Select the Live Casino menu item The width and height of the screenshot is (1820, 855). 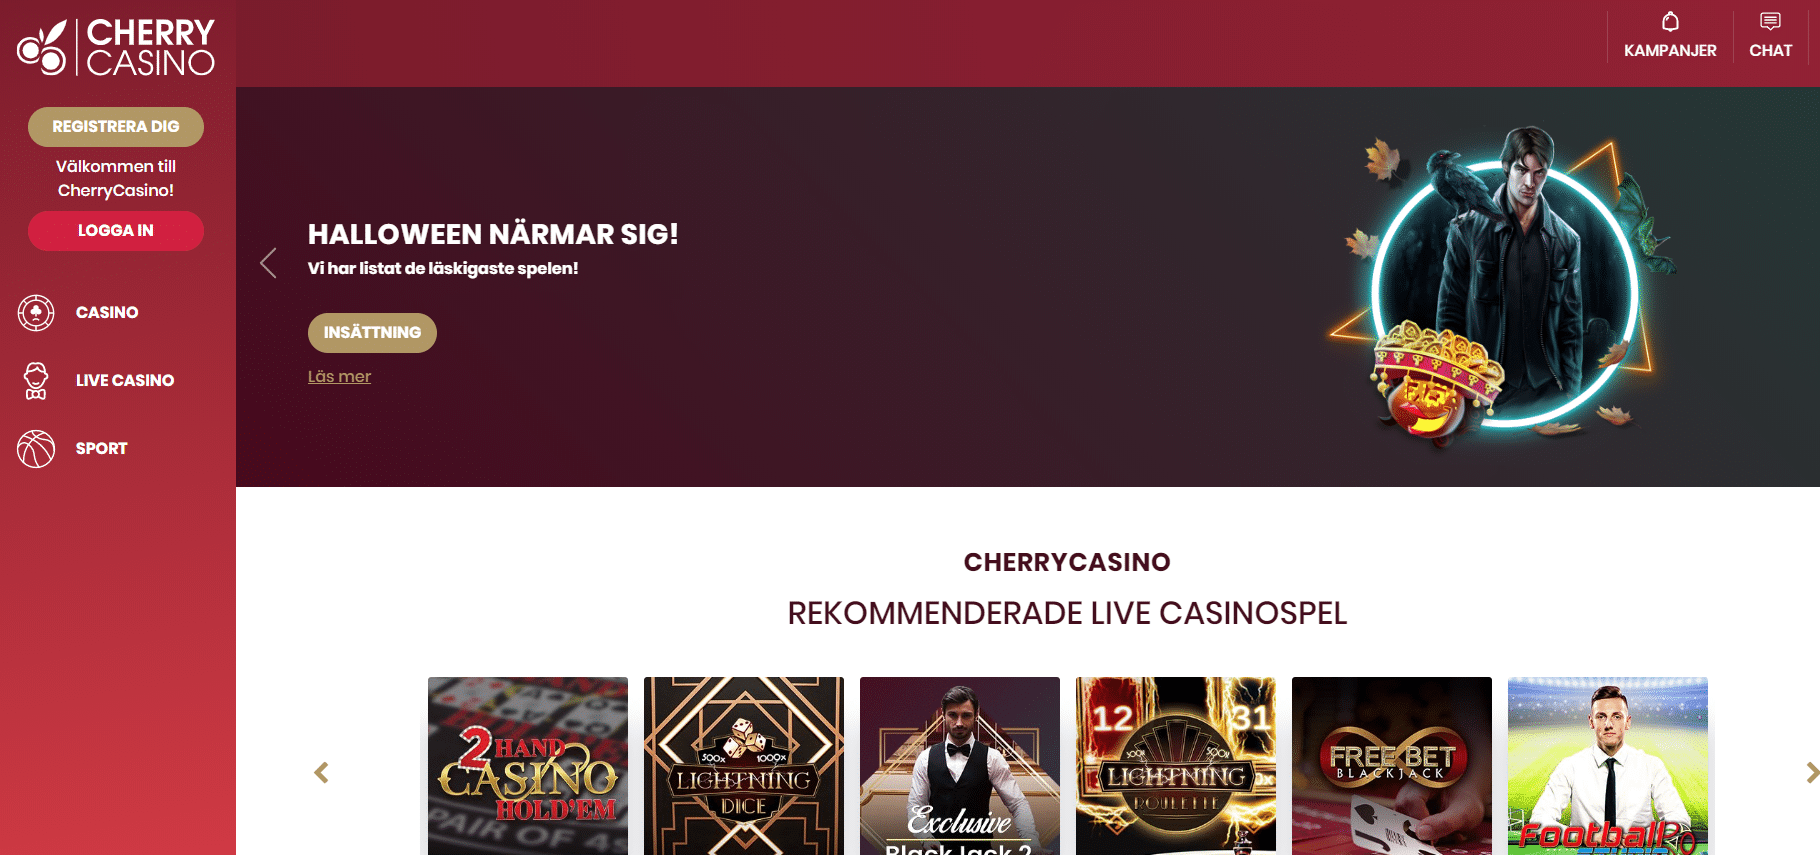click(125, 381)
